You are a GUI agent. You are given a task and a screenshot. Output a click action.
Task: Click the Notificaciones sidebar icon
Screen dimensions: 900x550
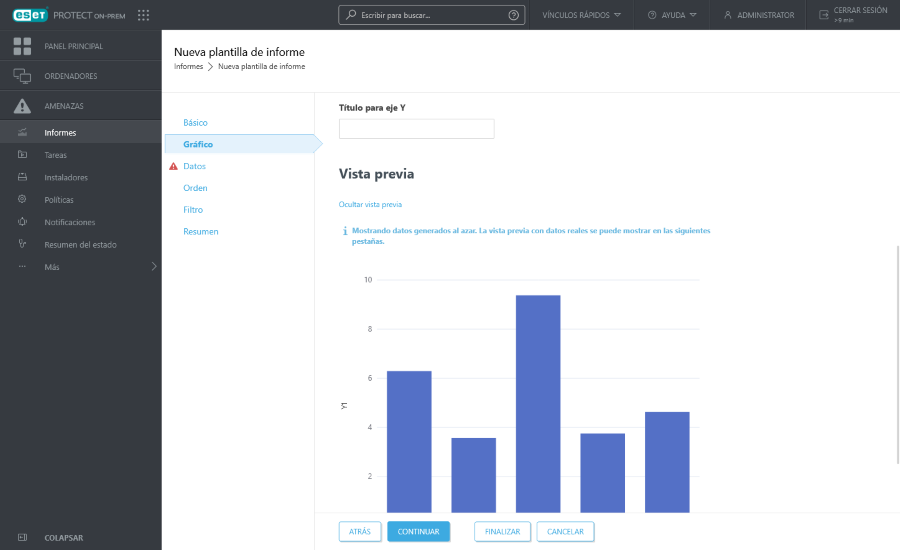coord(22,222)
